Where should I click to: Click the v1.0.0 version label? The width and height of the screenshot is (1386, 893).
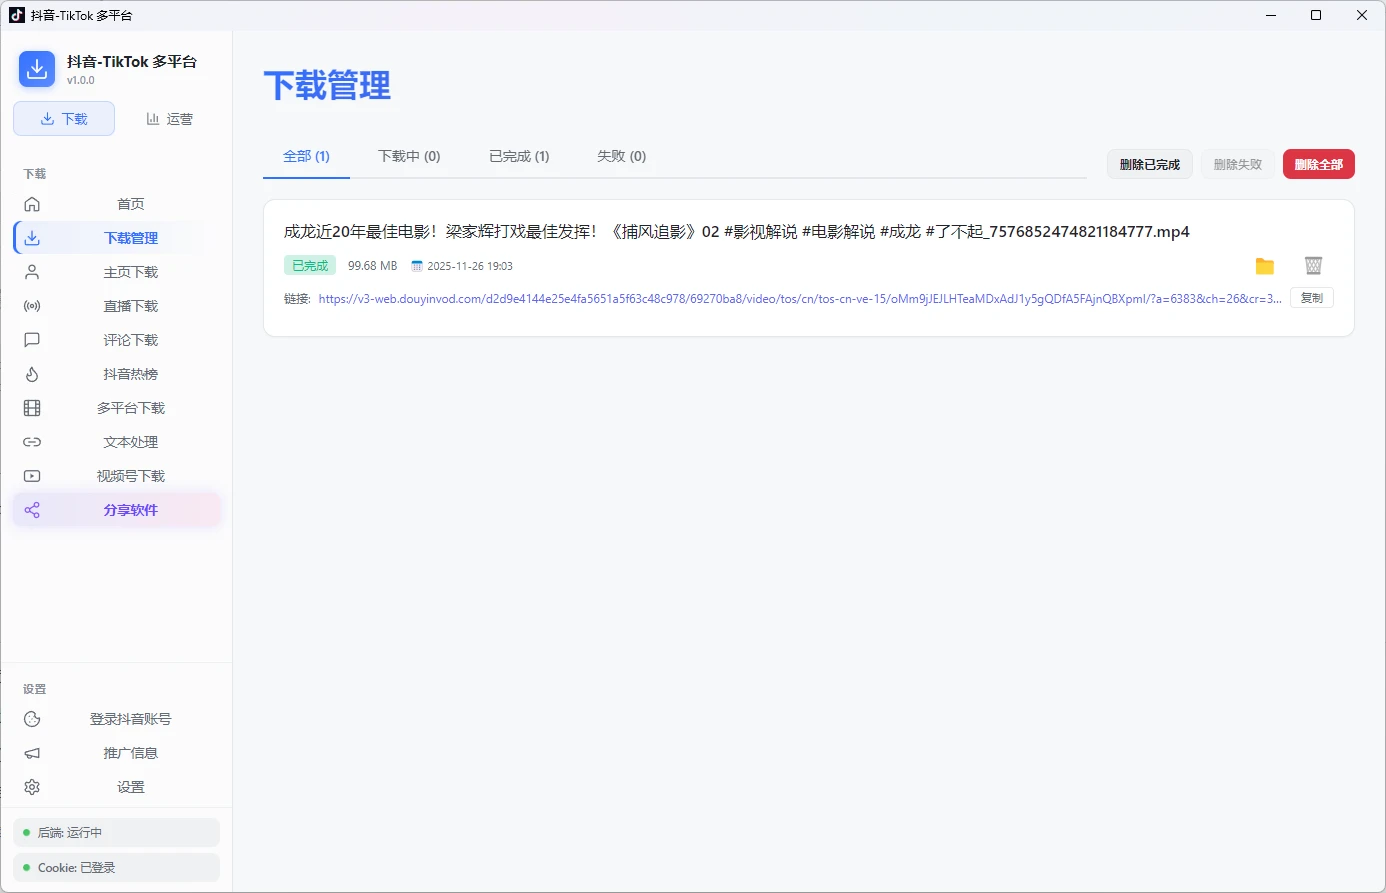81,80
